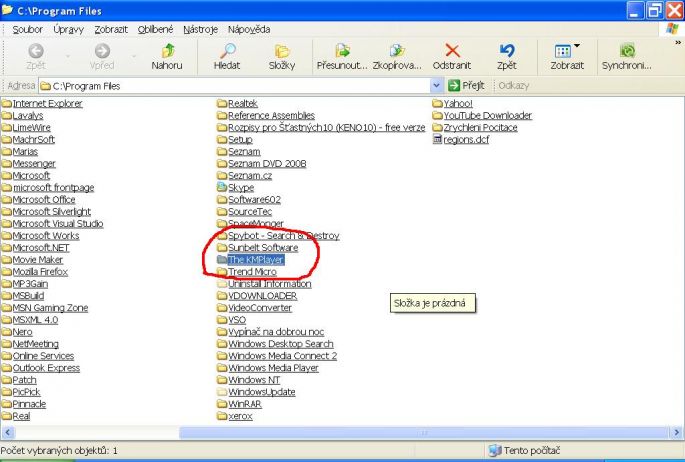Click the Odkazy links label

514,85
